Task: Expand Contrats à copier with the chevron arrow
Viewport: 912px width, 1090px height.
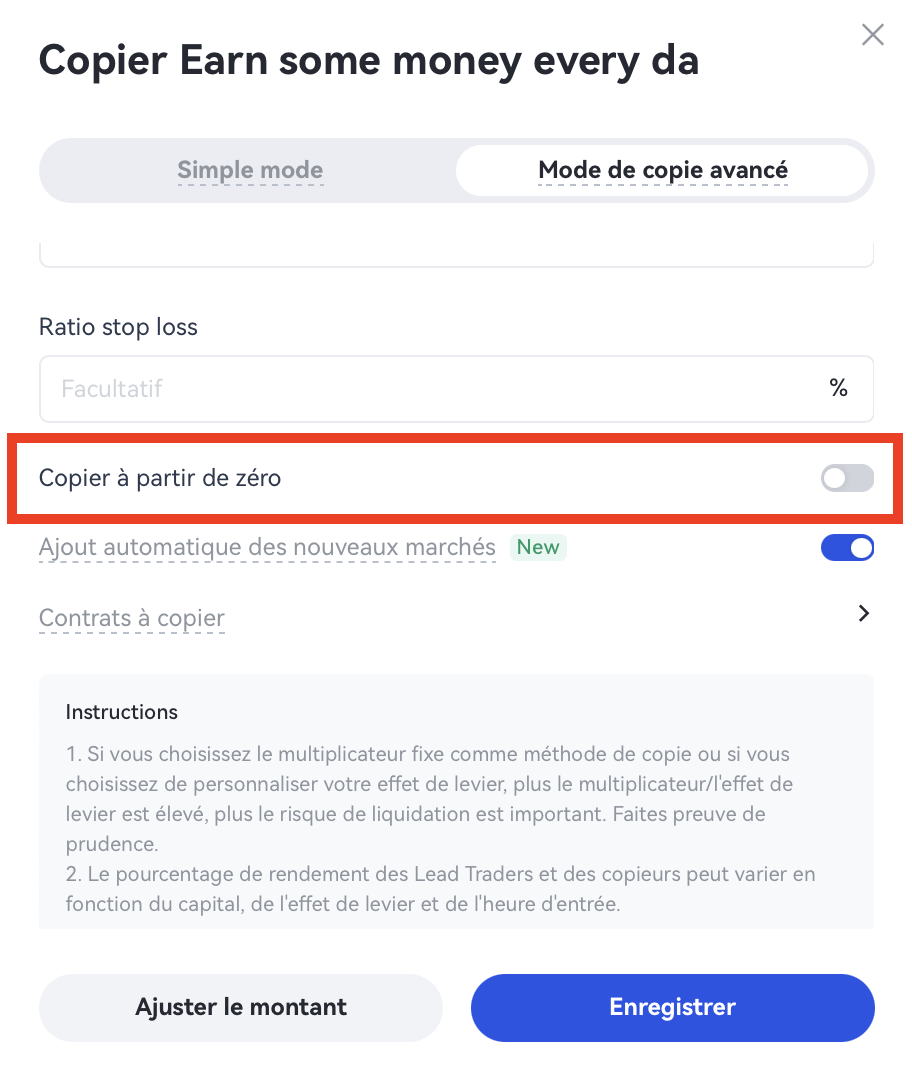Action: pyautogui.click(x=864, y=614)
